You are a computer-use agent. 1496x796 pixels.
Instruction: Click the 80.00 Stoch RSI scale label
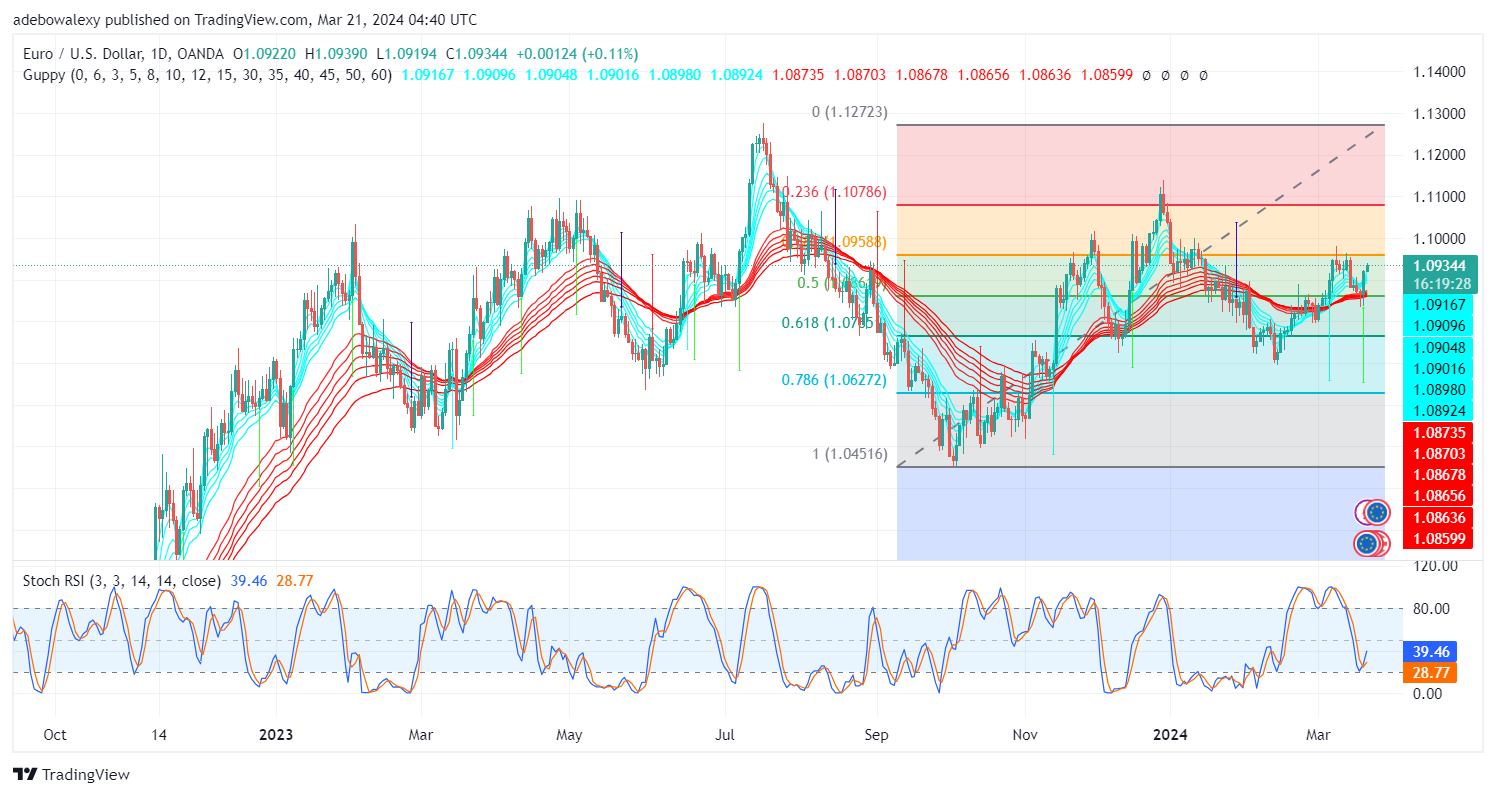coord(1431,608)
